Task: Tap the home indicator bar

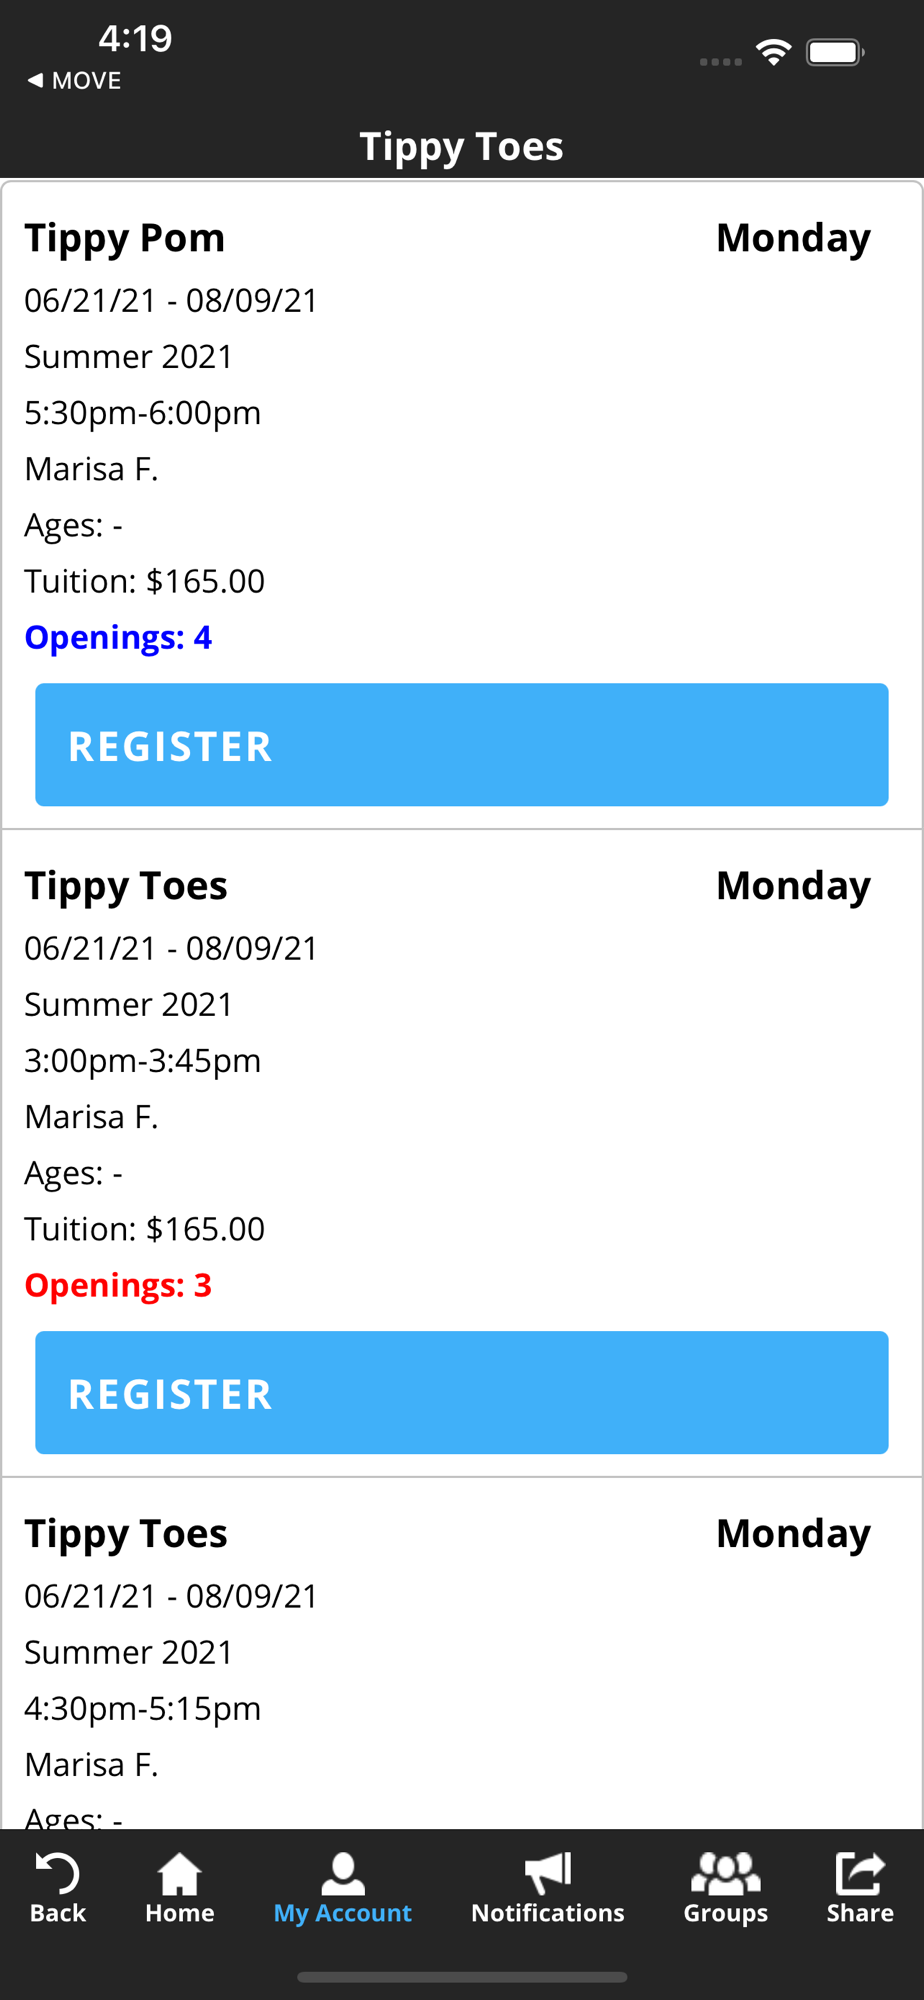Action: pyautogui.click(x=462, y=1977)
